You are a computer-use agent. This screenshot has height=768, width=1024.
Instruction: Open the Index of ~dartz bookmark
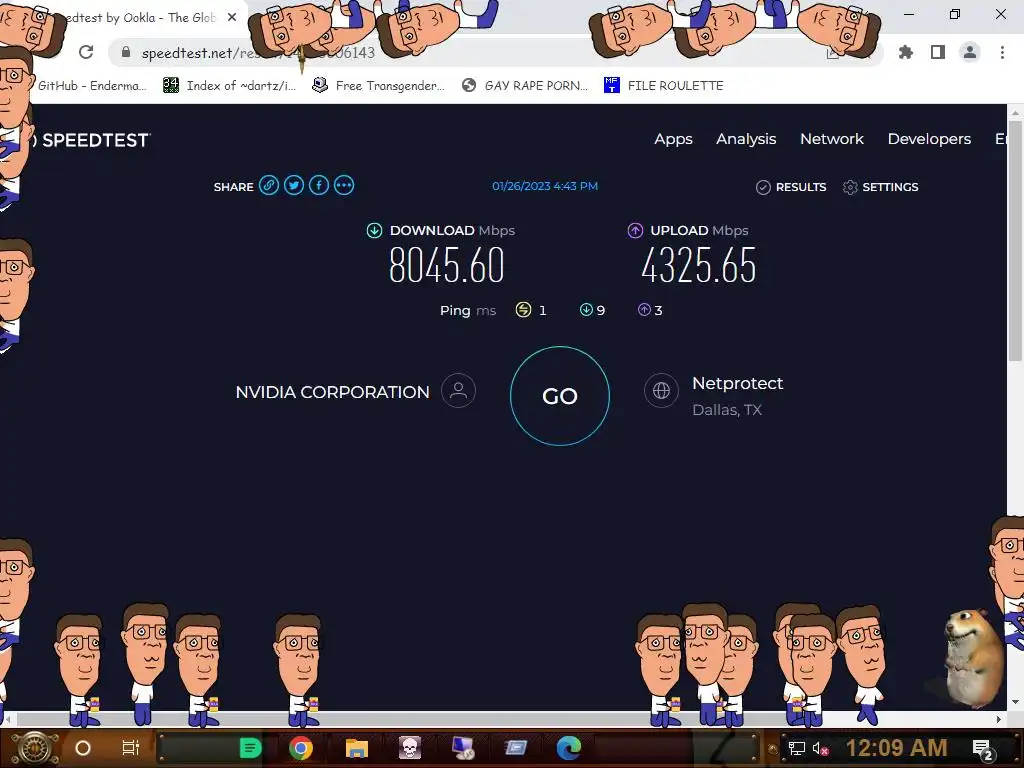click(x=230, y=86)
